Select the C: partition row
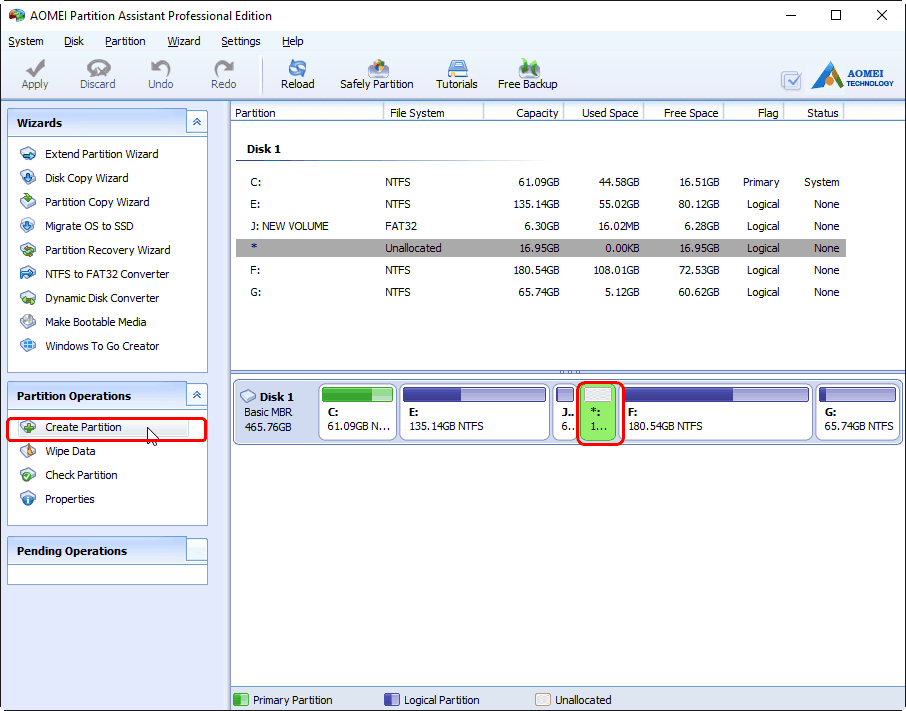 click(x=541, y=182)
